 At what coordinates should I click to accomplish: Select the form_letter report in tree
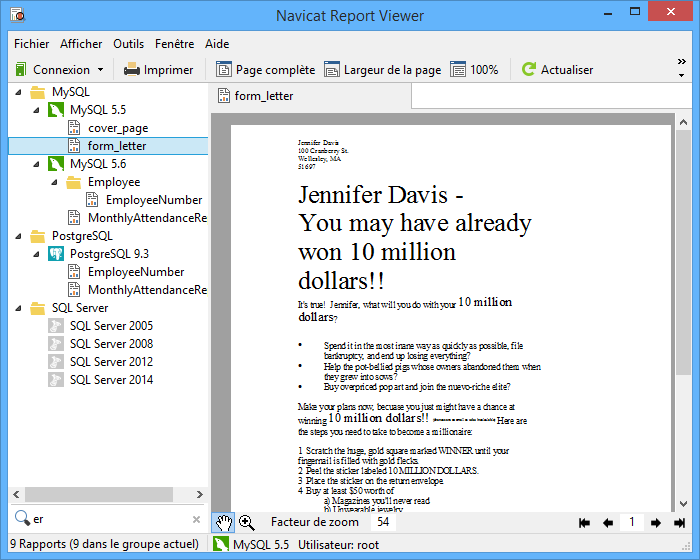click(108, 146)
